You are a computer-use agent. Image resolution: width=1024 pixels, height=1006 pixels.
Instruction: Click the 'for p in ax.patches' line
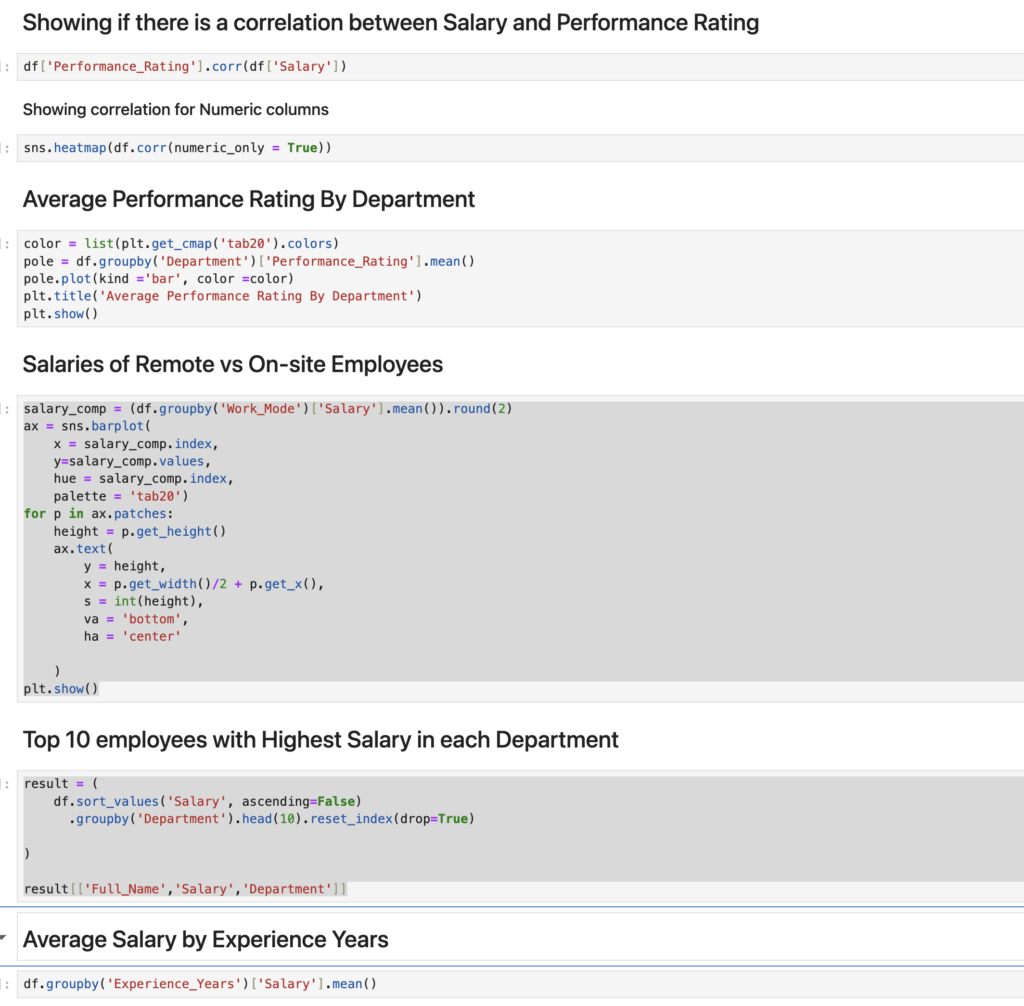98,513
